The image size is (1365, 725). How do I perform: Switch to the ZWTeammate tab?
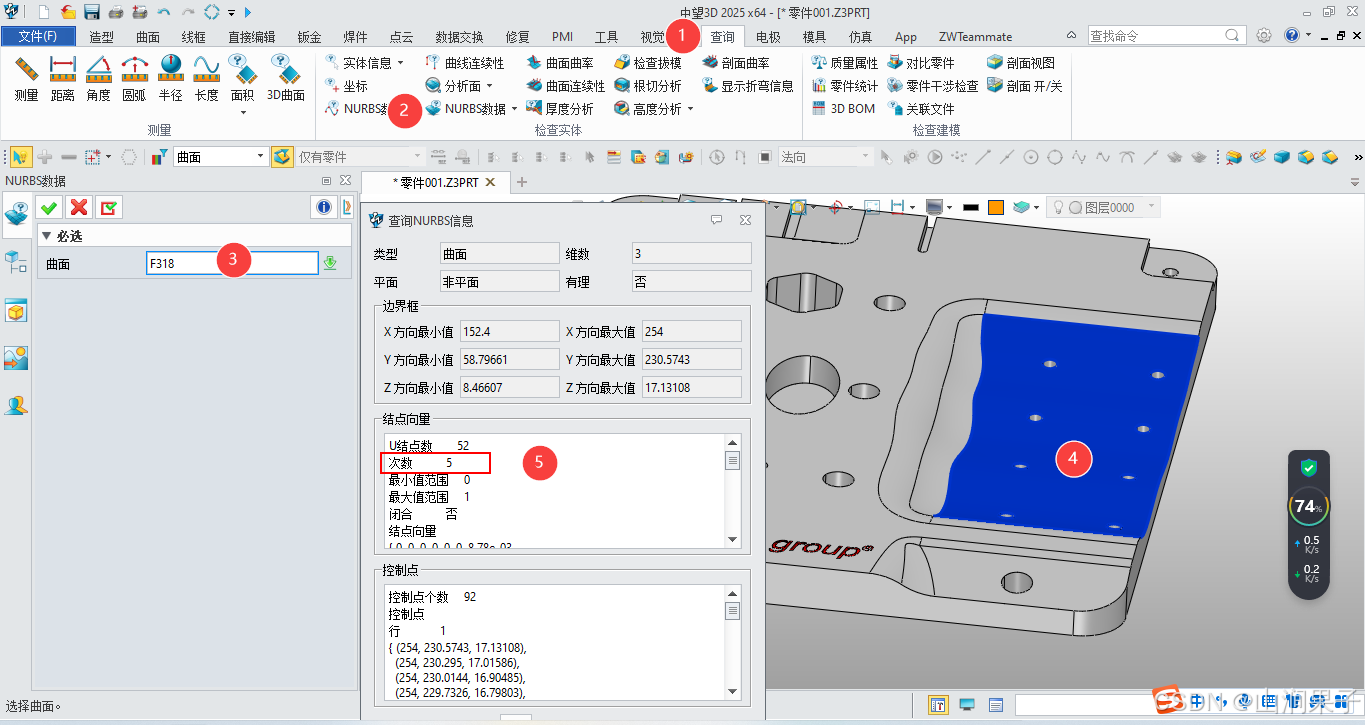975,37
